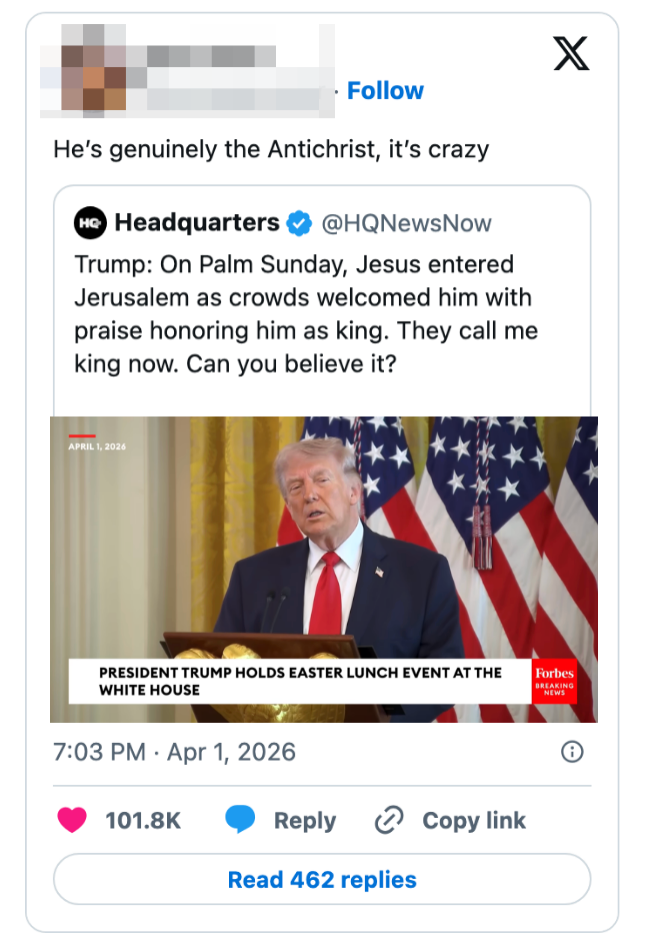The width and height of the screenshot is (662, 944).
Task: Click the HQ Headquarters profile logo
Action: (x=88, y=223)
